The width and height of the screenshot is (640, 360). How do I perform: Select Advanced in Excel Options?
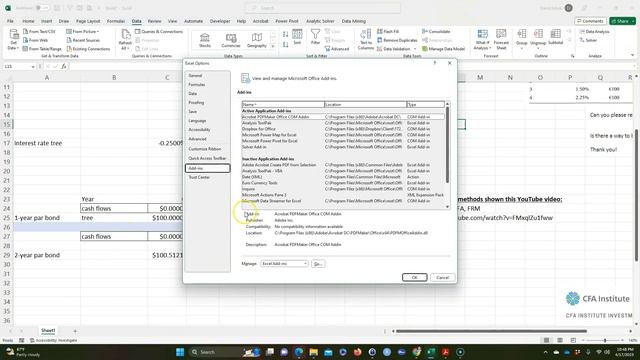[207, 139]
